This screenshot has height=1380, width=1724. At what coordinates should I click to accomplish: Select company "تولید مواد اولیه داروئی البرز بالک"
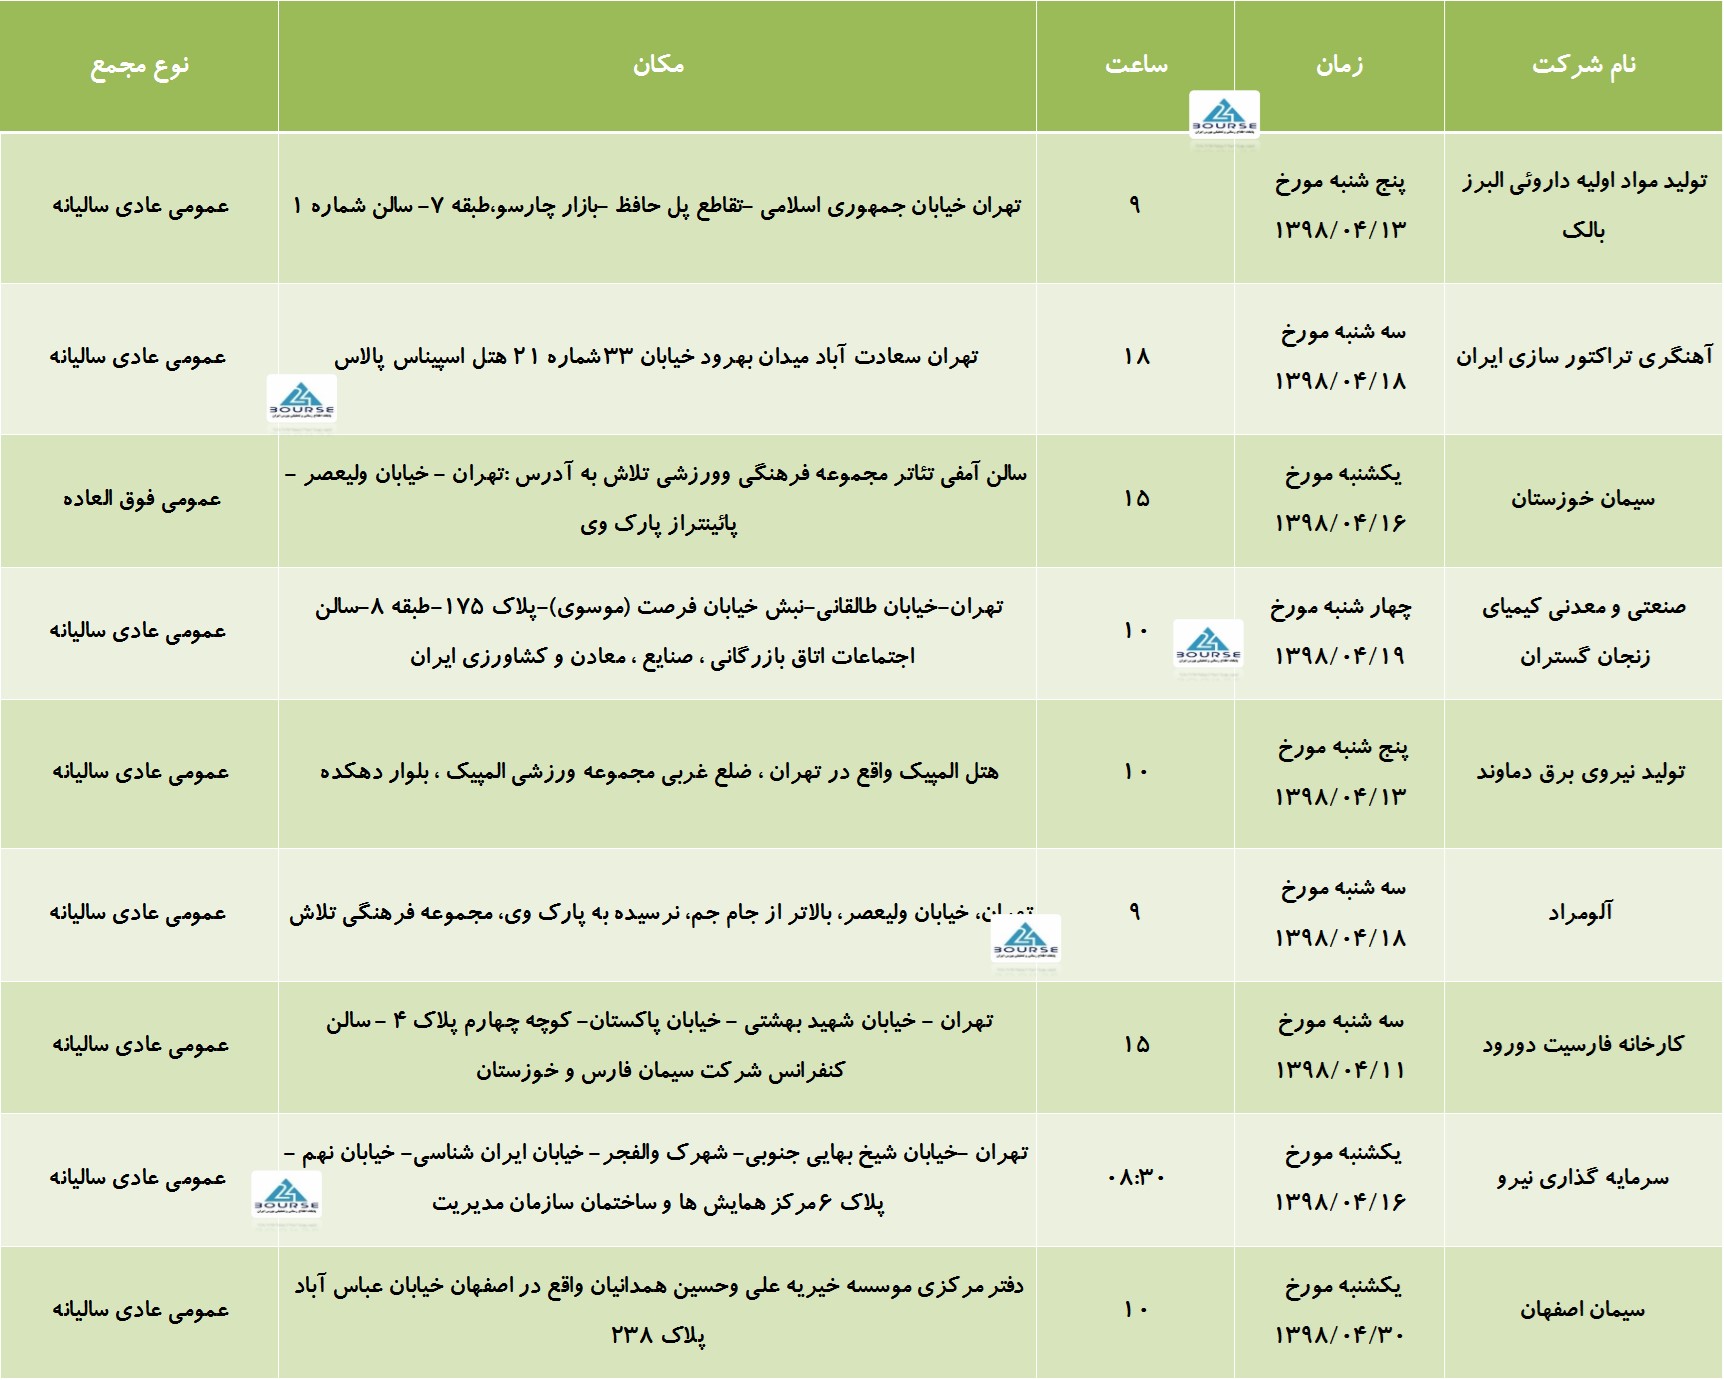click(1584, 206)
